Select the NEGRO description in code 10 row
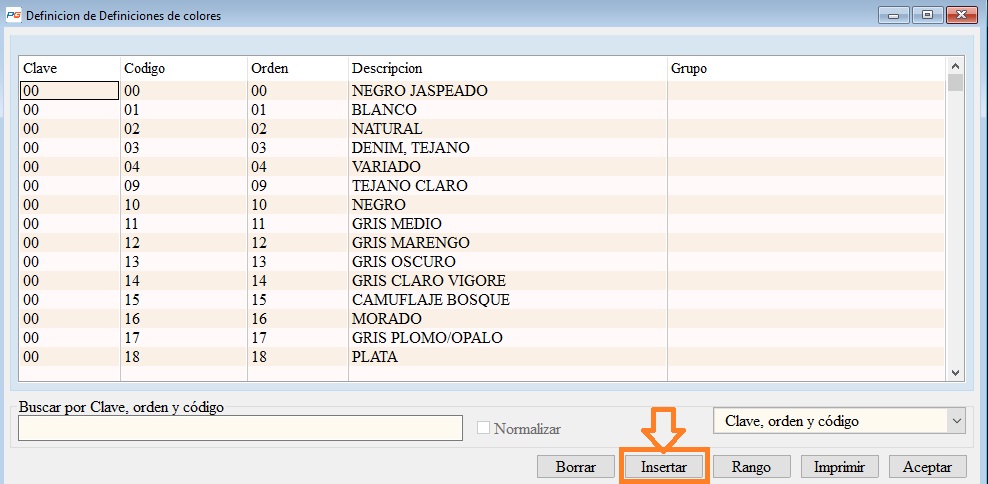The image size is (988, 484). tap(507, 205)
